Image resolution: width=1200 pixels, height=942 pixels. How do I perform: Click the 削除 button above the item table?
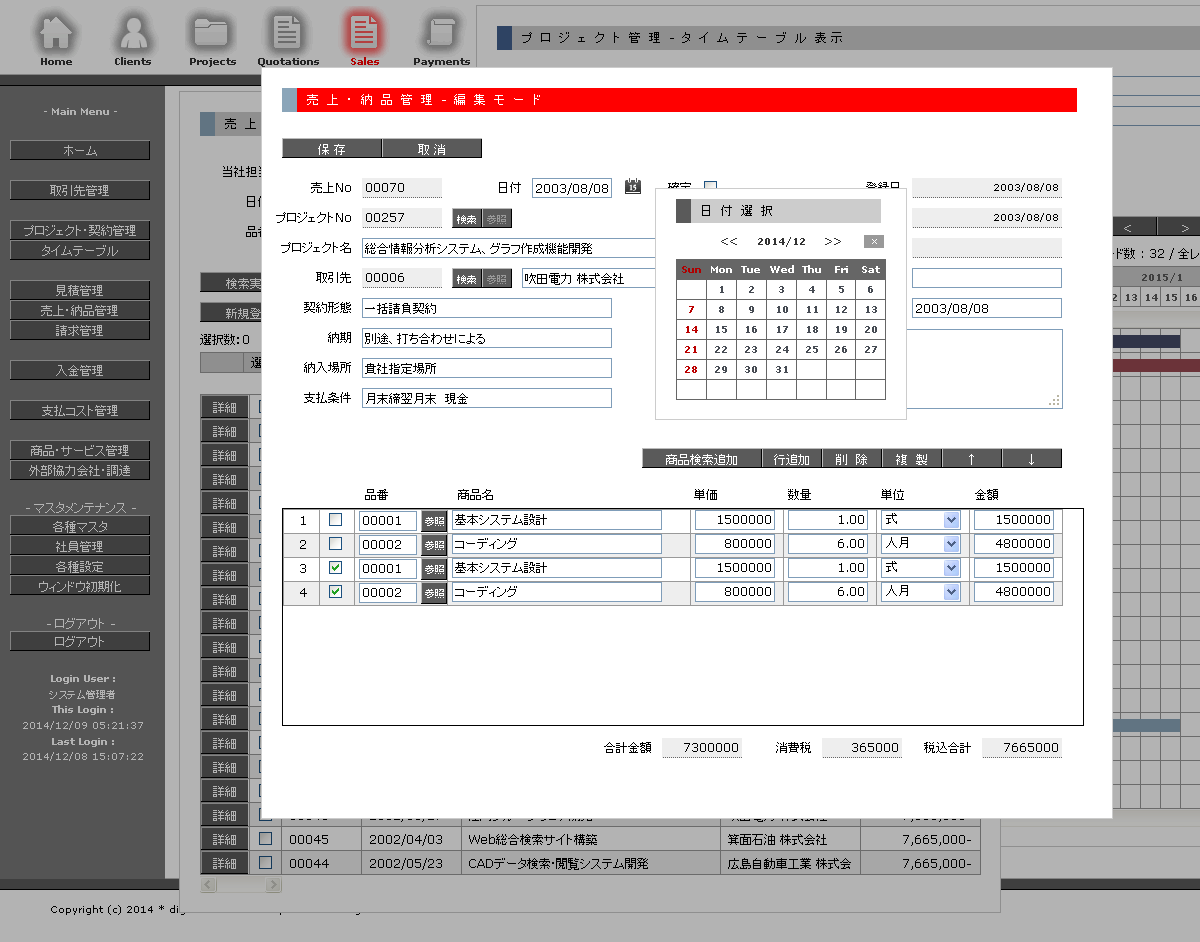coord(852,459)
